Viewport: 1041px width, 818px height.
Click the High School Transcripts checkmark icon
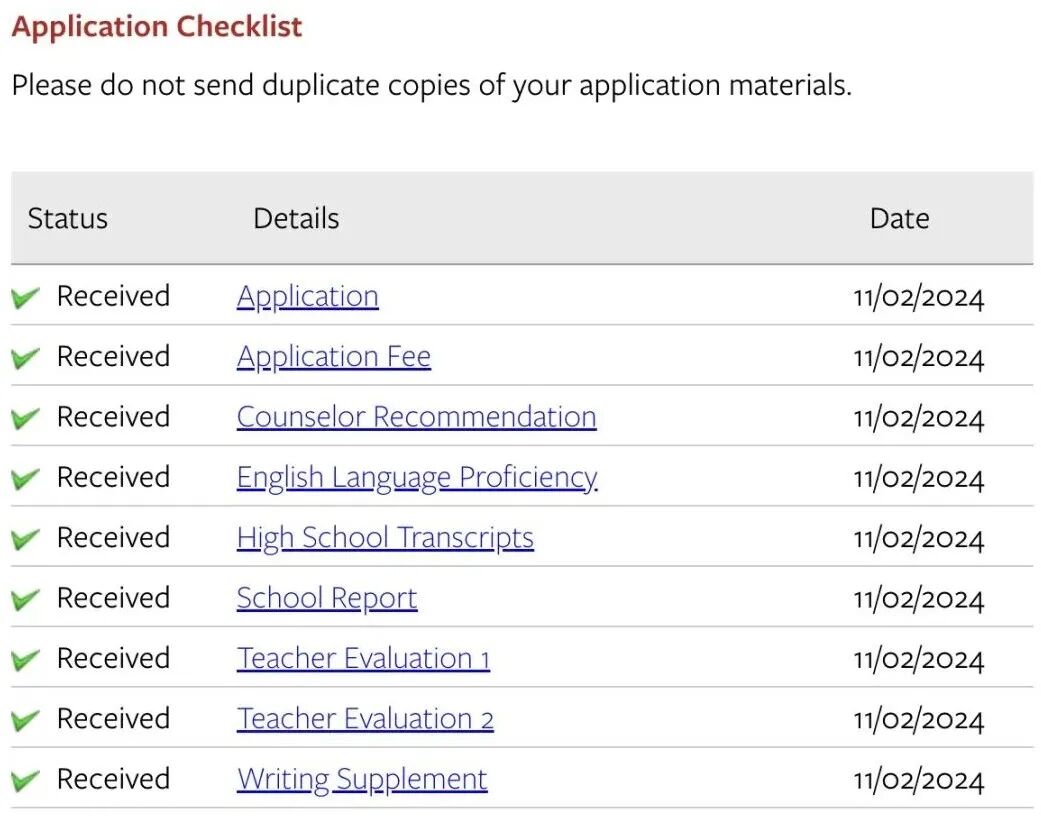click(x=26, y=538)
